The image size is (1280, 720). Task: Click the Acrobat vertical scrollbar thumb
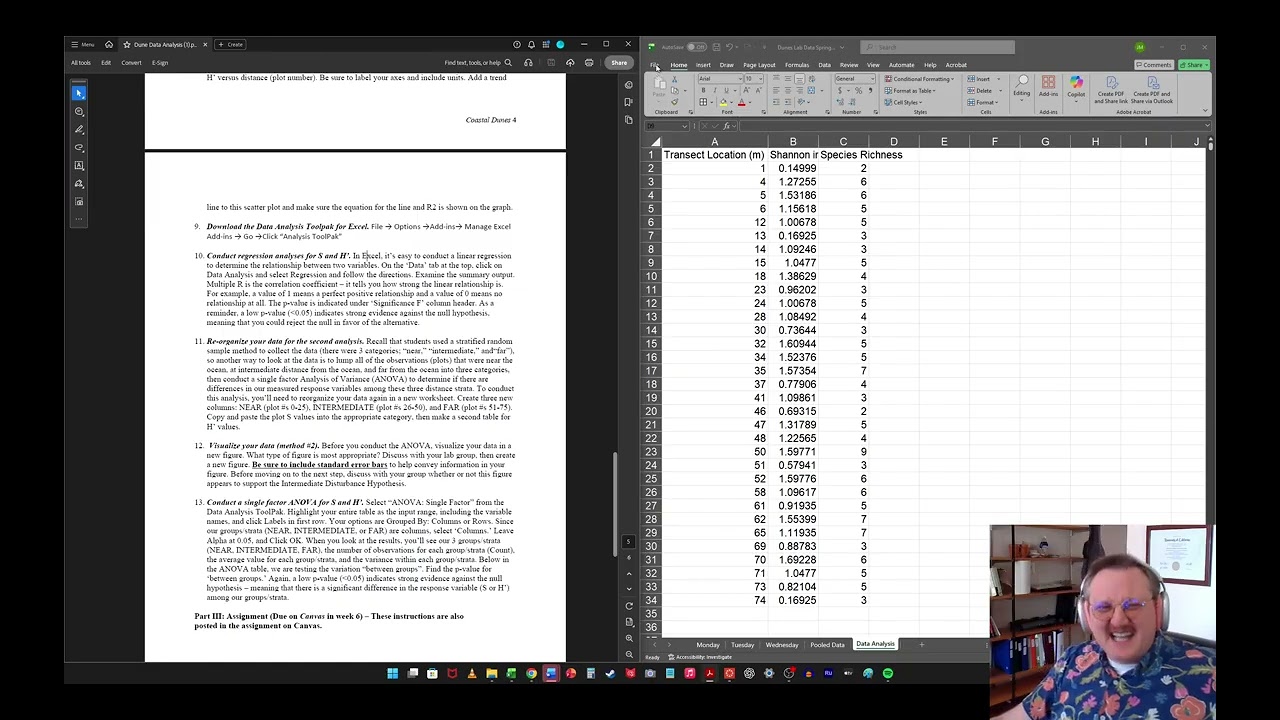tap(615, 504)
